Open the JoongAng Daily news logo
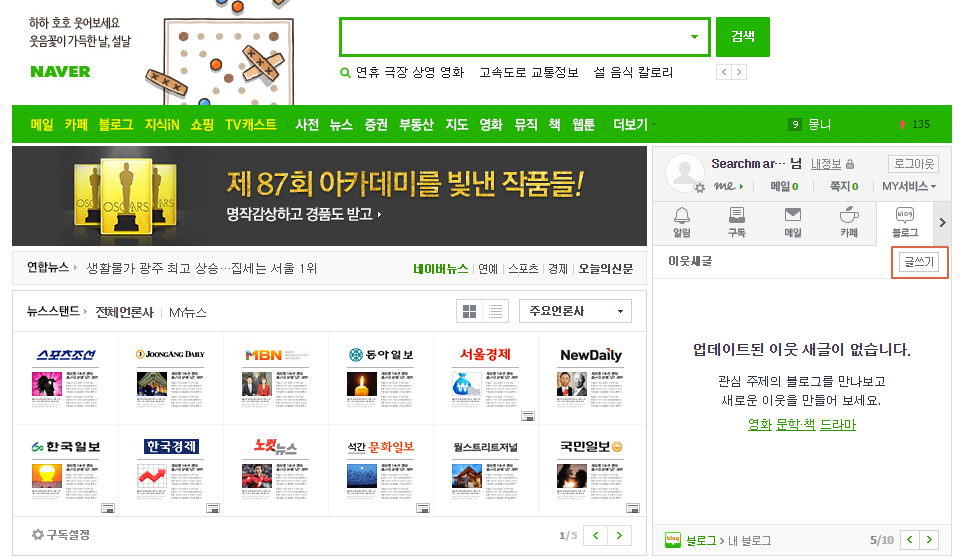 (170, 354)
